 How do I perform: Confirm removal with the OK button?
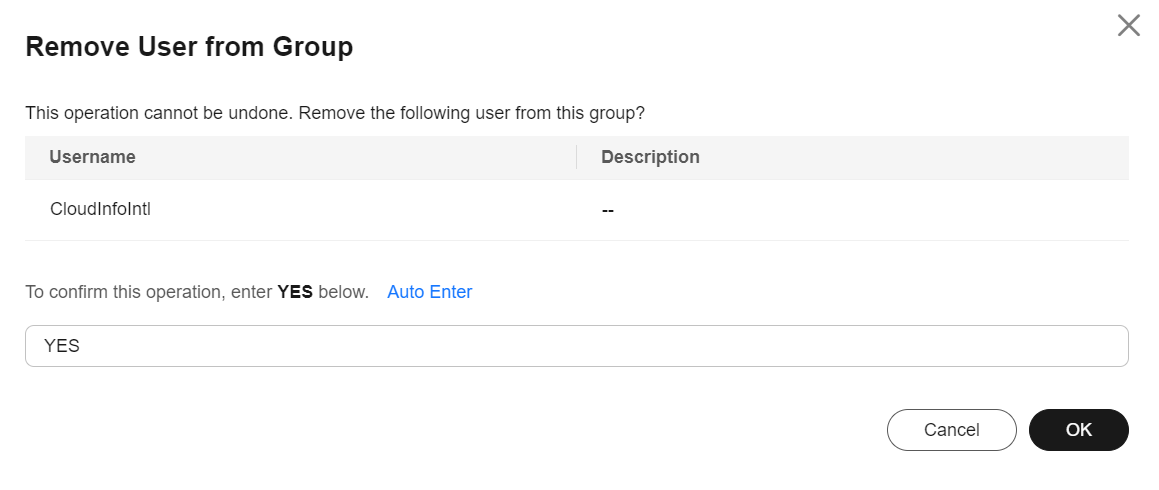pos(1078,430)
